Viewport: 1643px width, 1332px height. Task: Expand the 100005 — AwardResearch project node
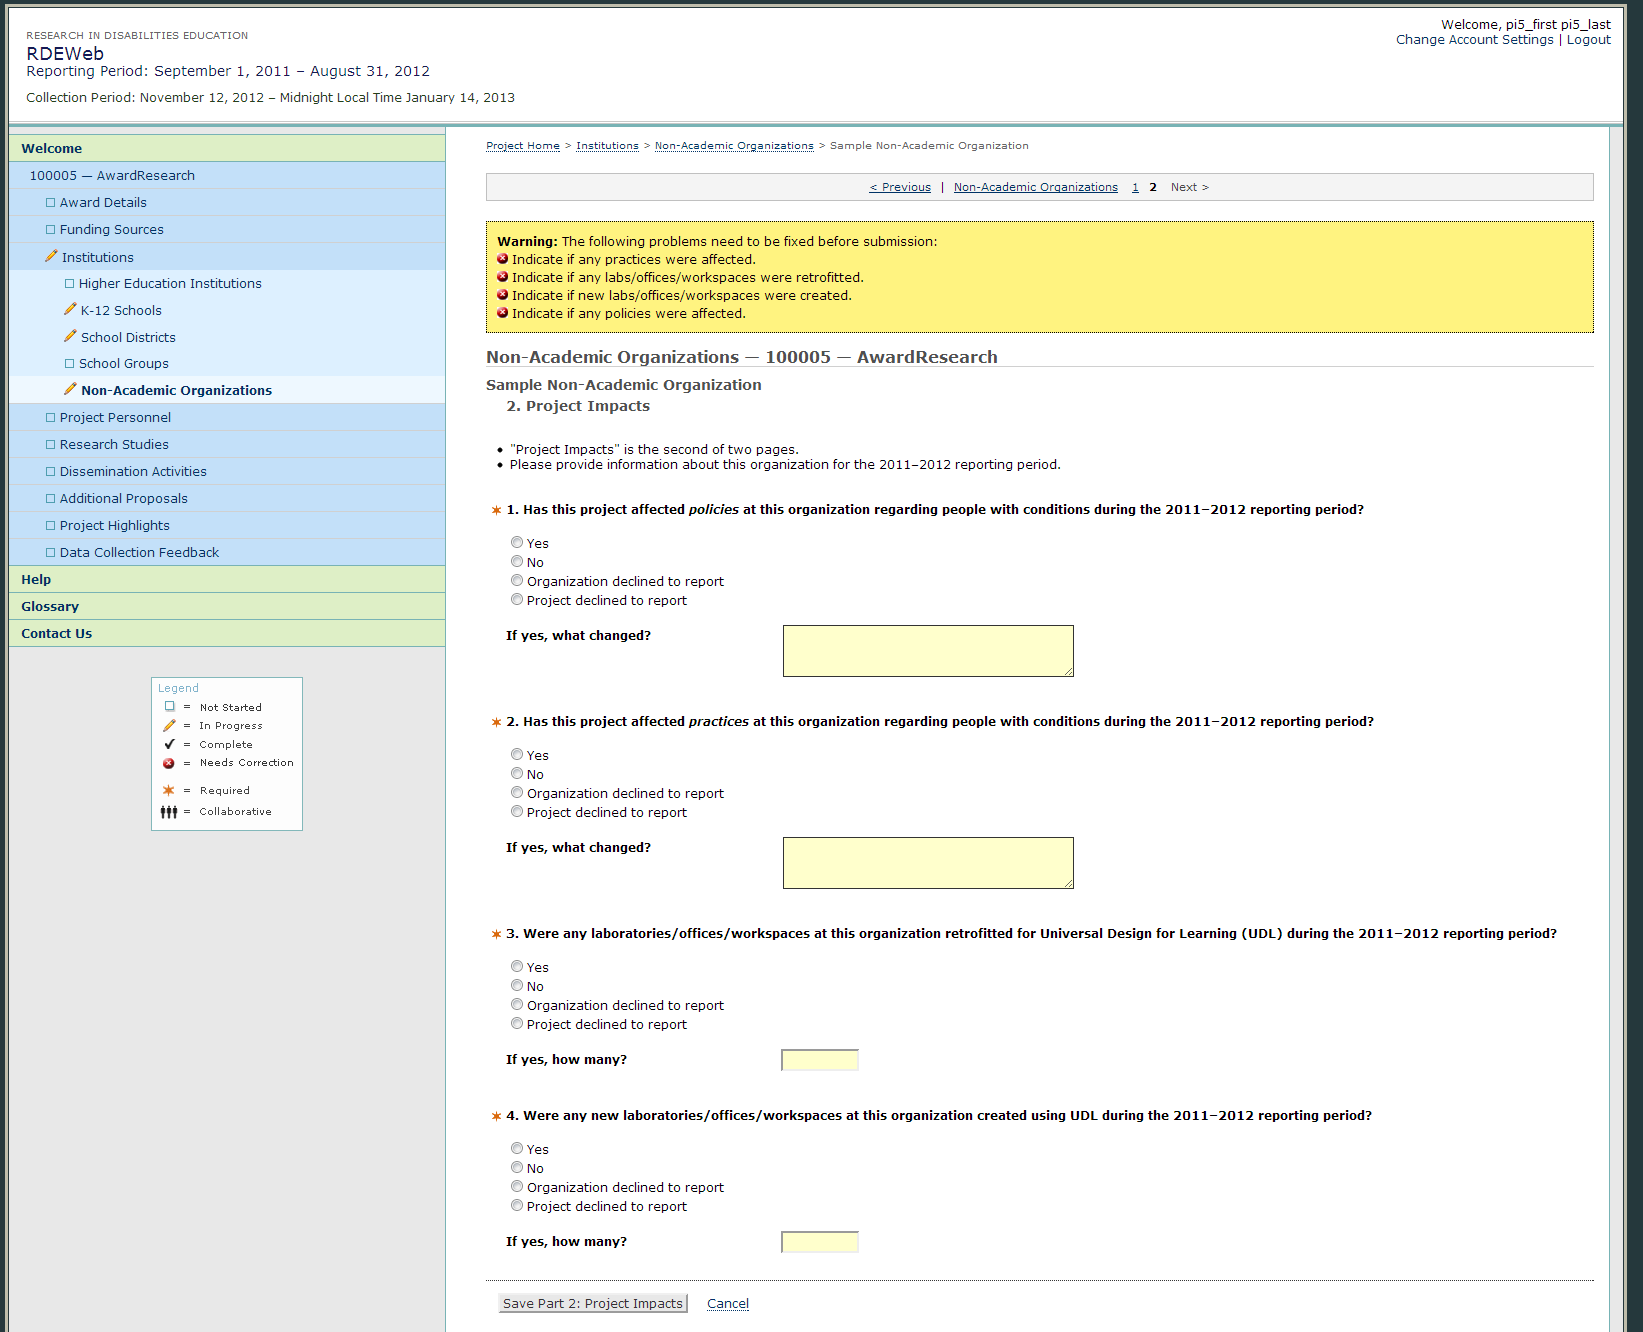(112, 176)
